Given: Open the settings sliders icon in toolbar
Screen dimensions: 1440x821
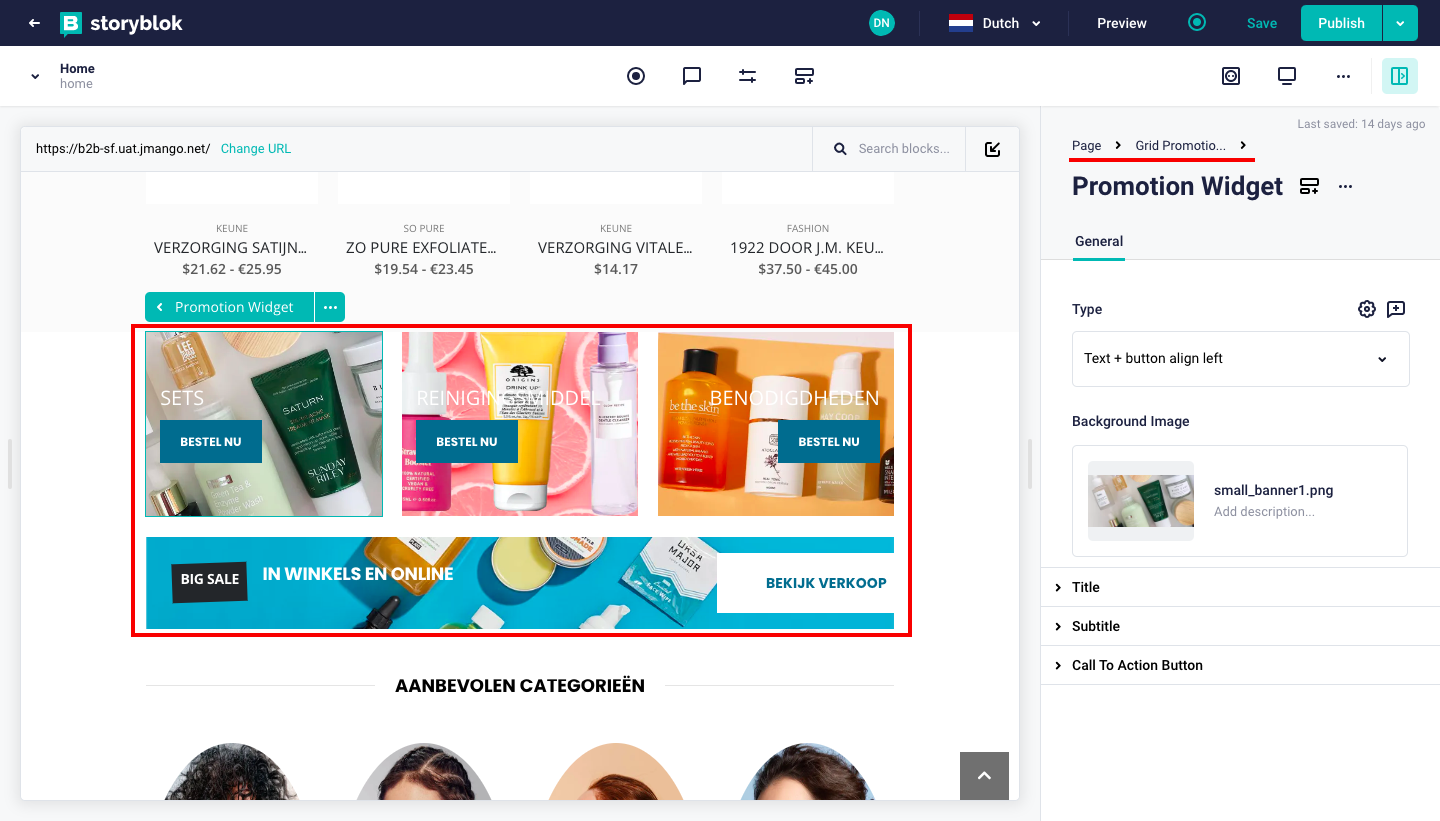Looking at the screenshot, I should click(x=747, y=76).
